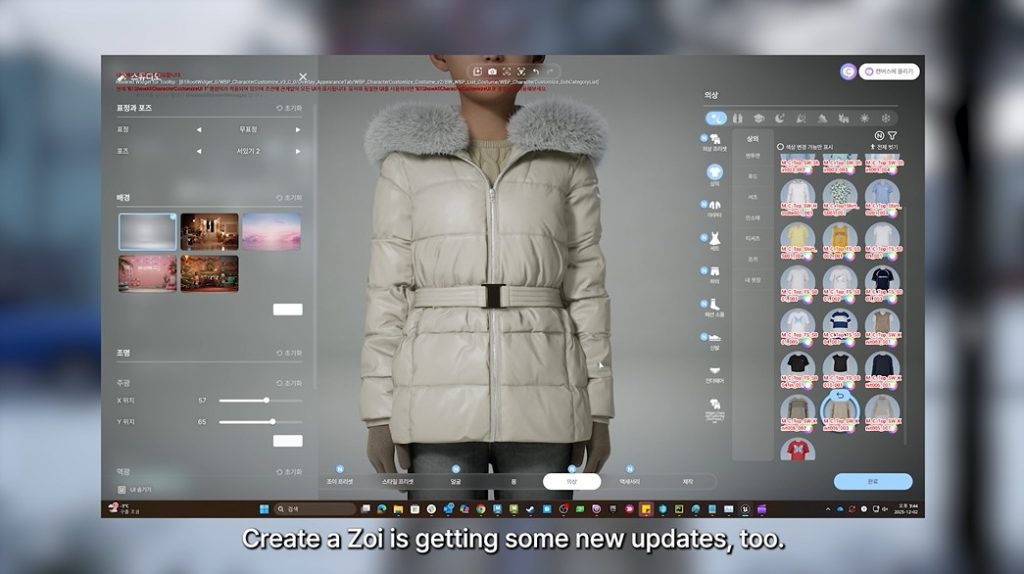The image size is (1024, 574).
Task: Click next arrow for 포즈 pose
Action: click(298, 151)
